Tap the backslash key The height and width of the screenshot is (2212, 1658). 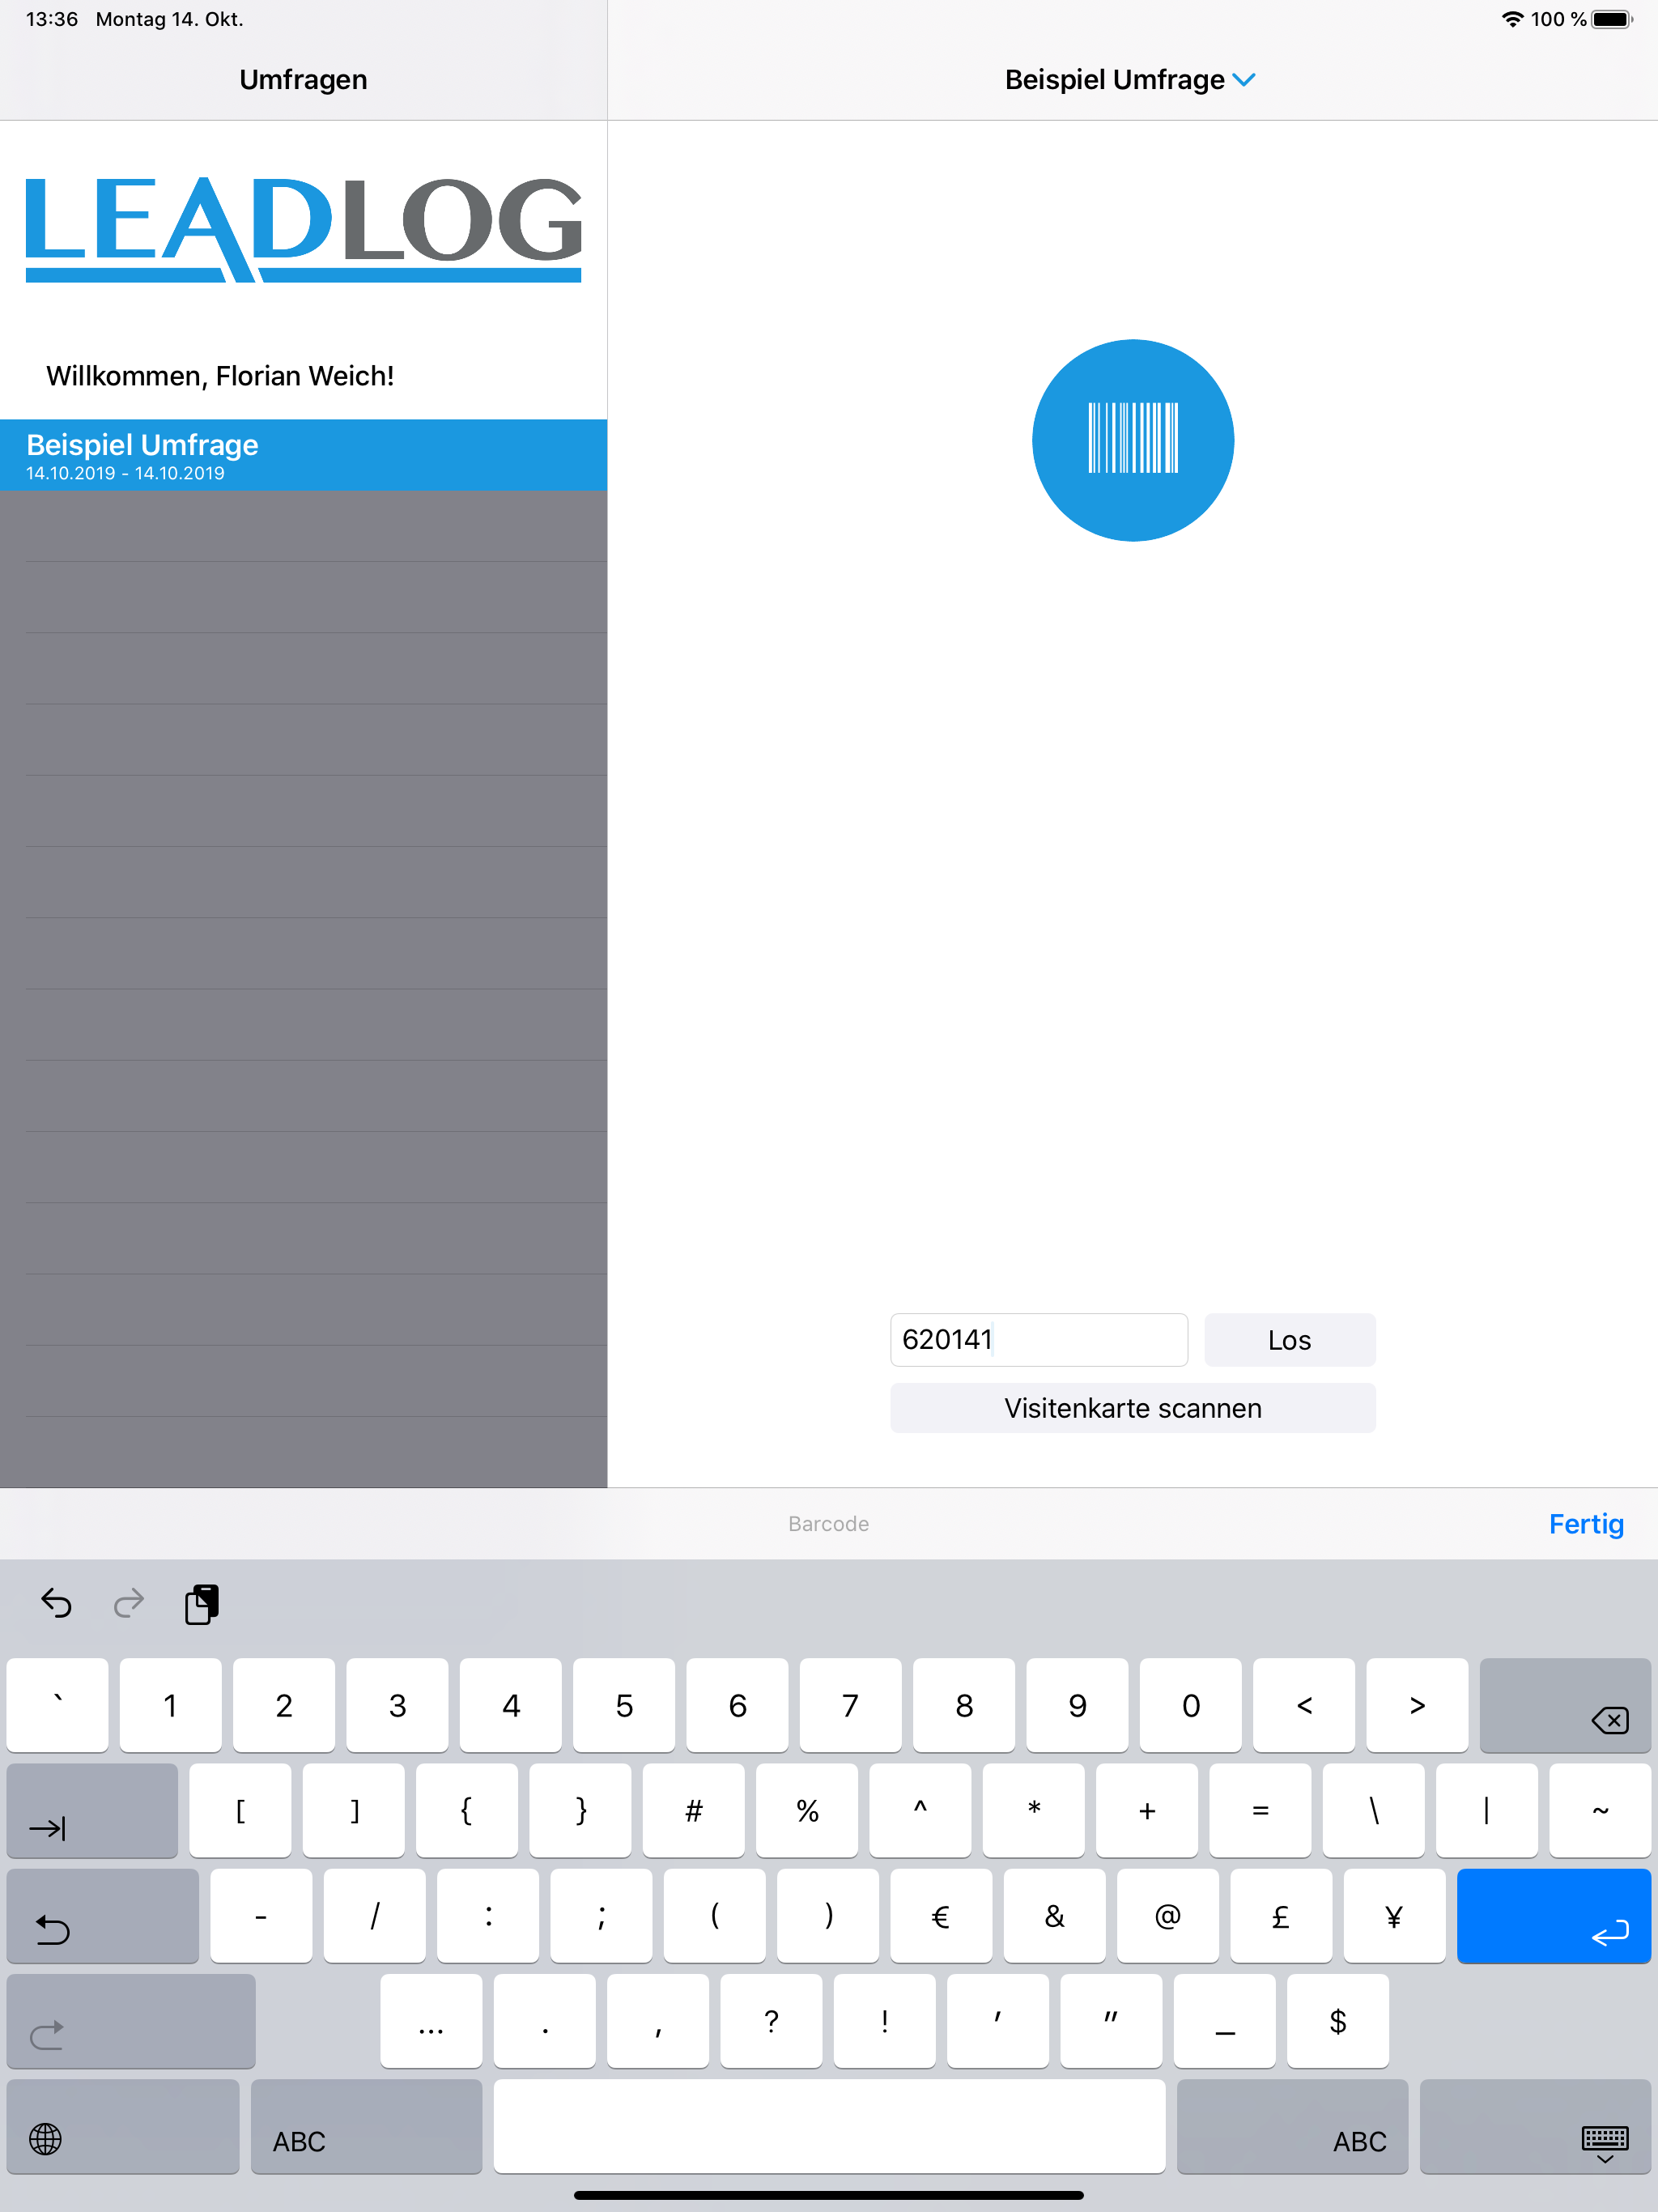point(1374,1810)
